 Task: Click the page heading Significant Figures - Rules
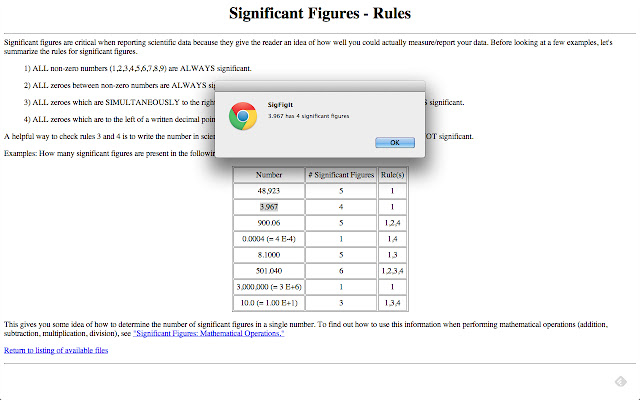[x=320, y=13]
